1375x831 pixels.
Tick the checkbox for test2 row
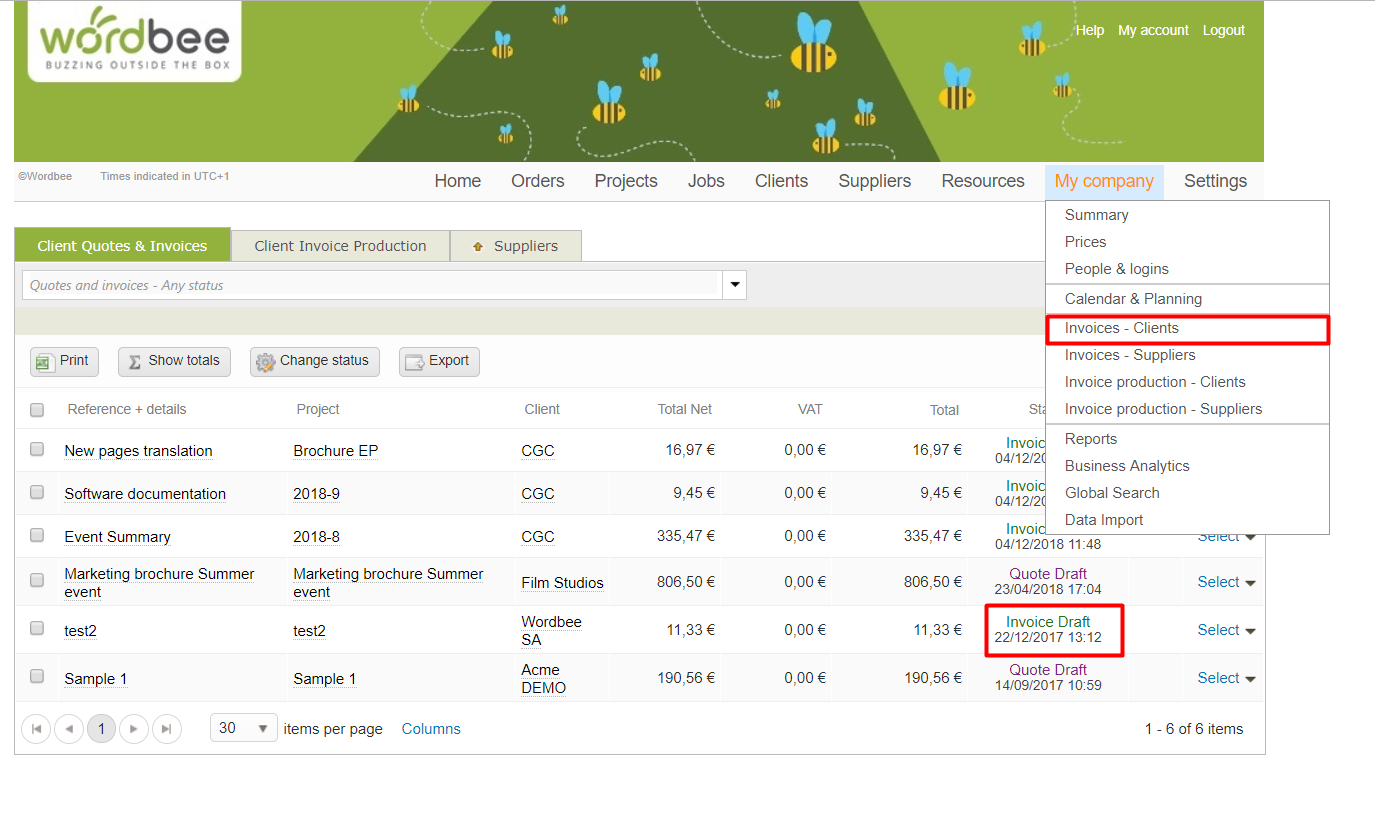click(37, 629)
